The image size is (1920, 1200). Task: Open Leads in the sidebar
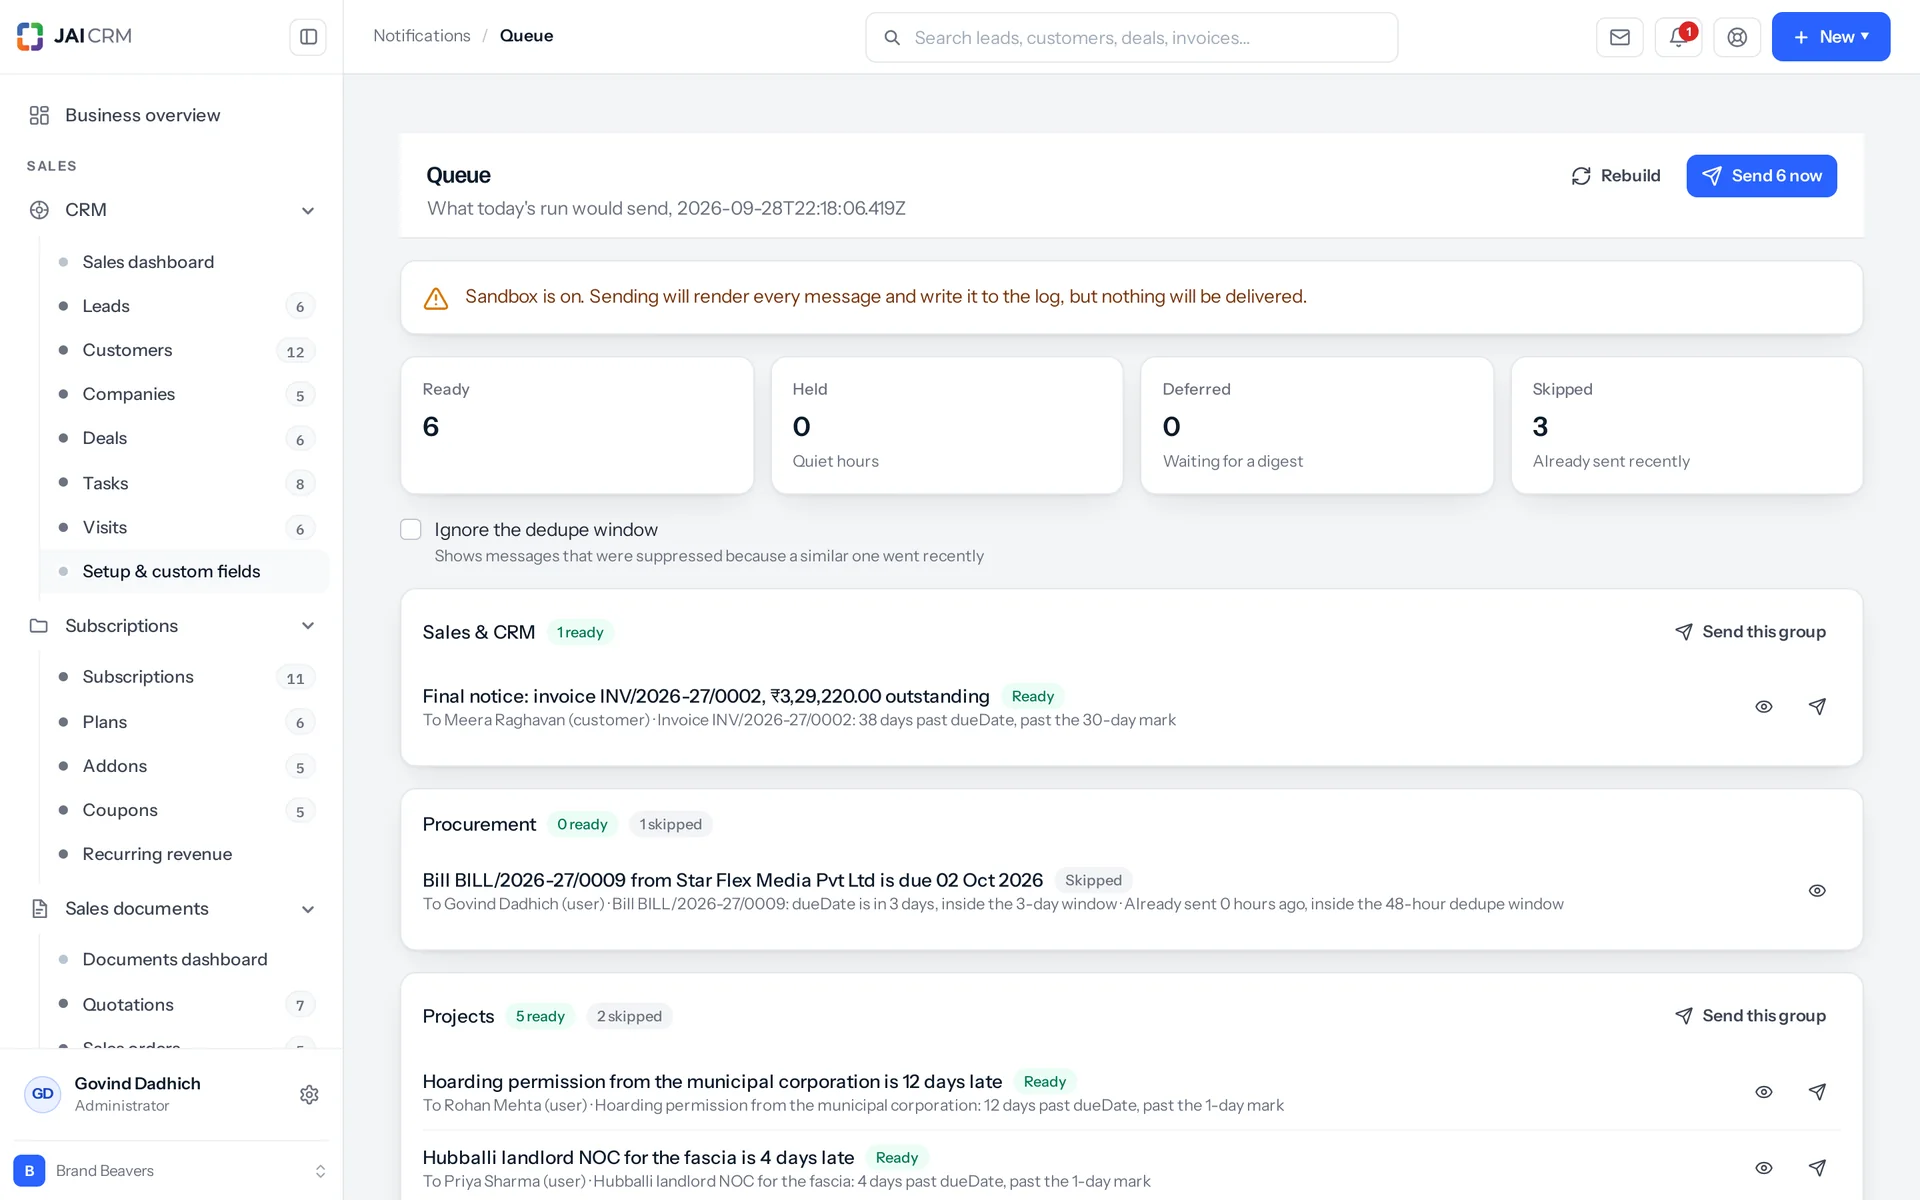tap(184, 306)
